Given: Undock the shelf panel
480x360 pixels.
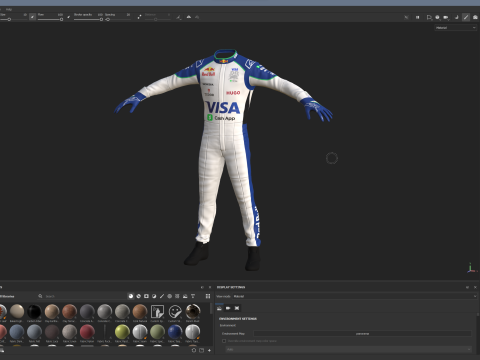Looking at the screenshot, I should (202, 287).
